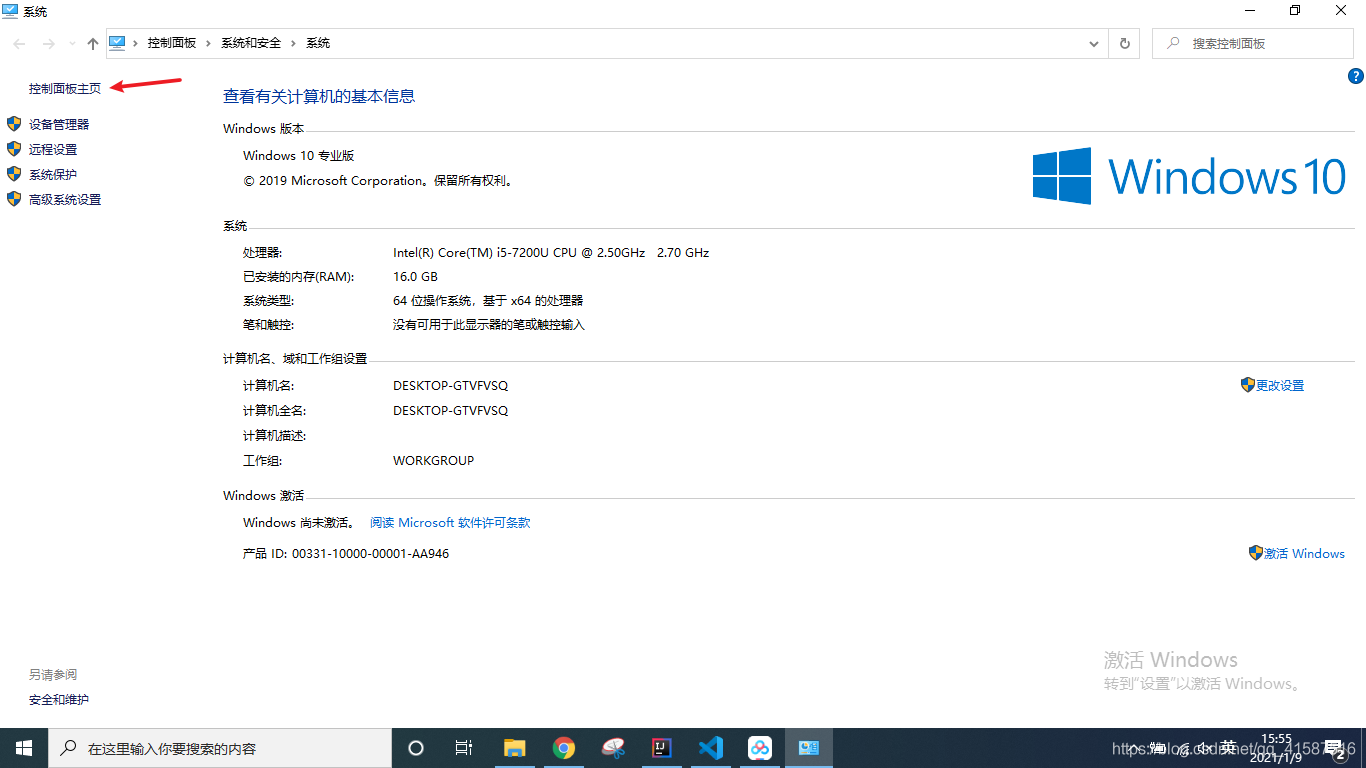Select 系统和安全 breadcrumb item
1366x768 pixels.
[251, 43]
